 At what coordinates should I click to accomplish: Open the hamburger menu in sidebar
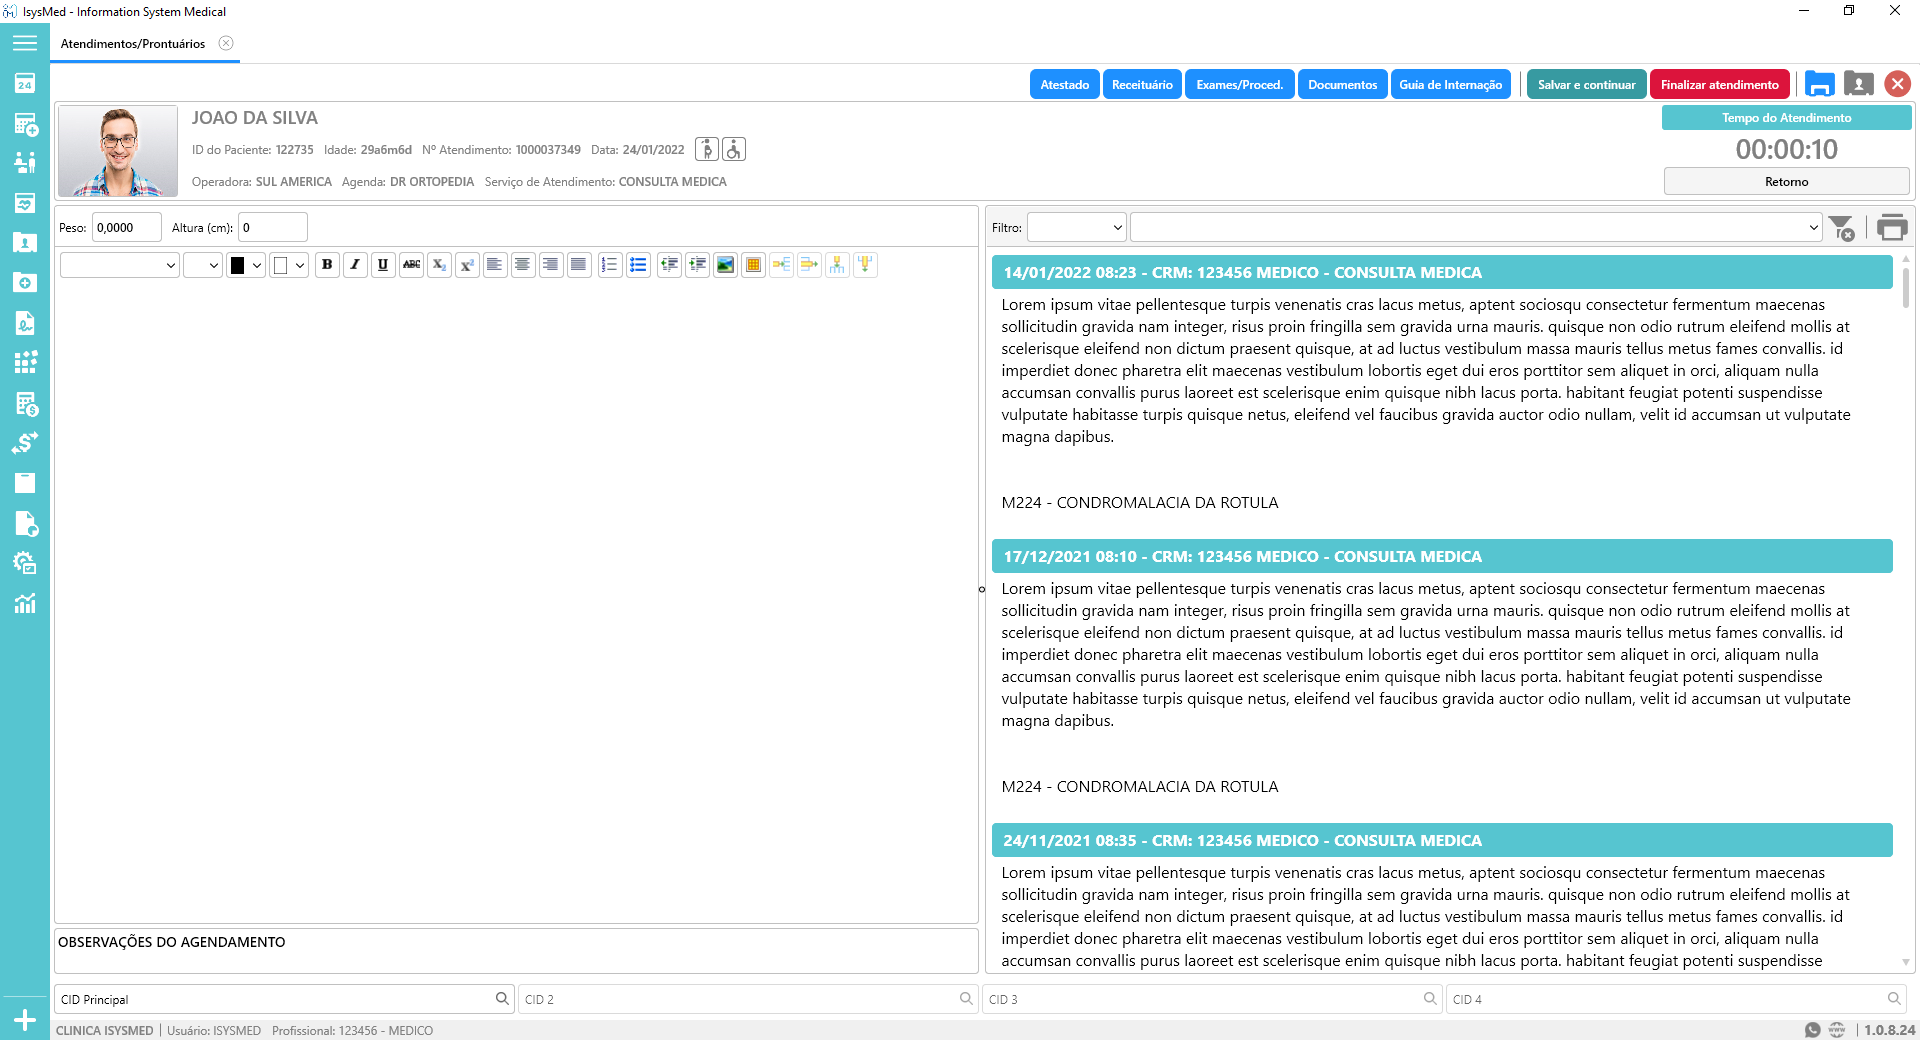25,43
